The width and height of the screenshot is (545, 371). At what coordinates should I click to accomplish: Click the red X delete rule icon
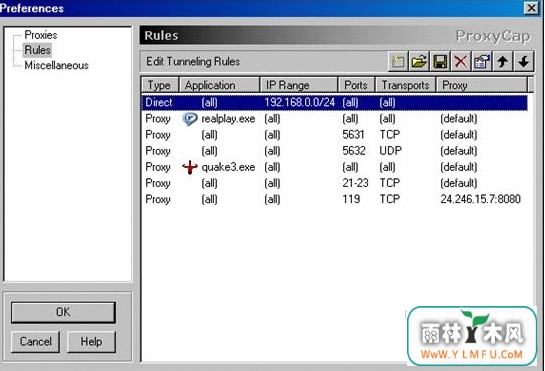pos(461,62)
